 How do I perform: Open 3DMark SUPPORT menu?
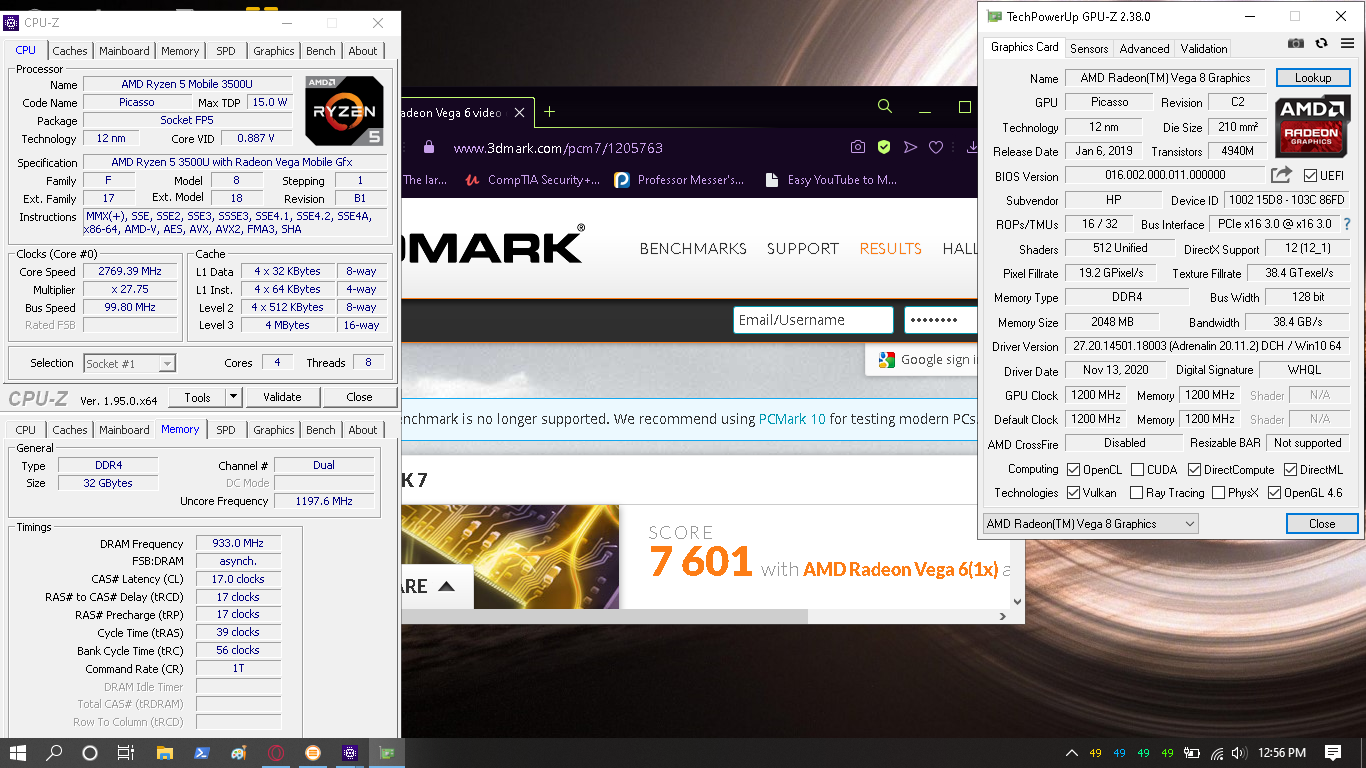pos(803,248)
